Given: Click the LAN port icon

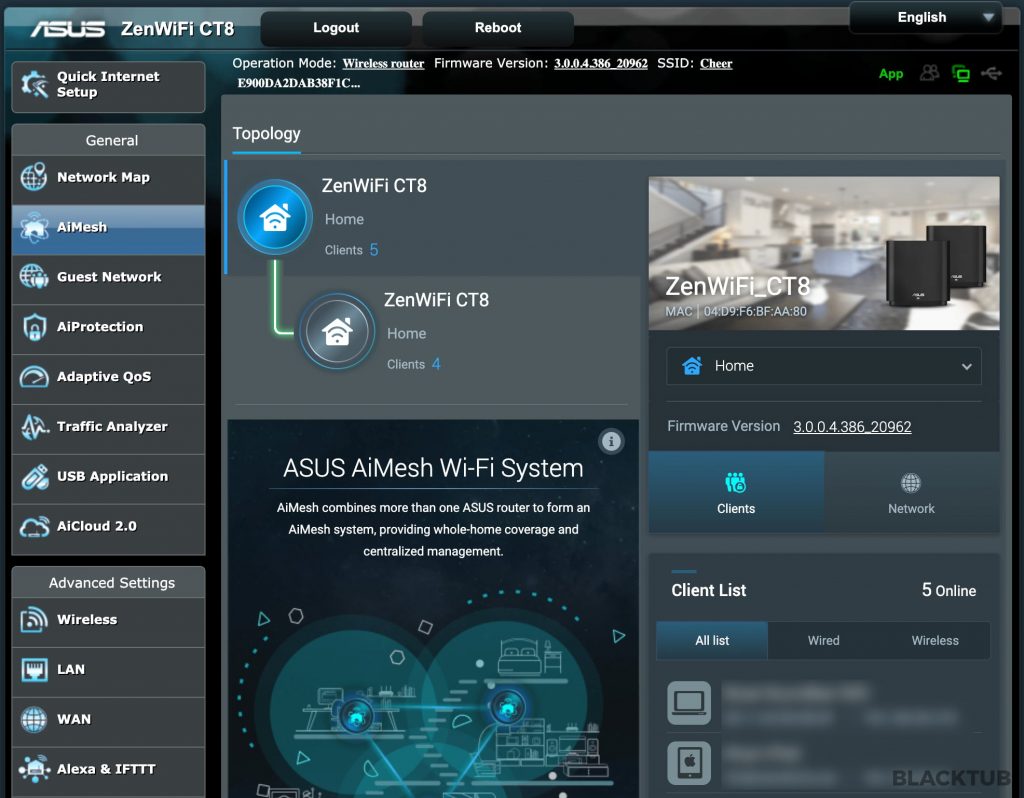Looking at the screenshot, I should 34,669.
